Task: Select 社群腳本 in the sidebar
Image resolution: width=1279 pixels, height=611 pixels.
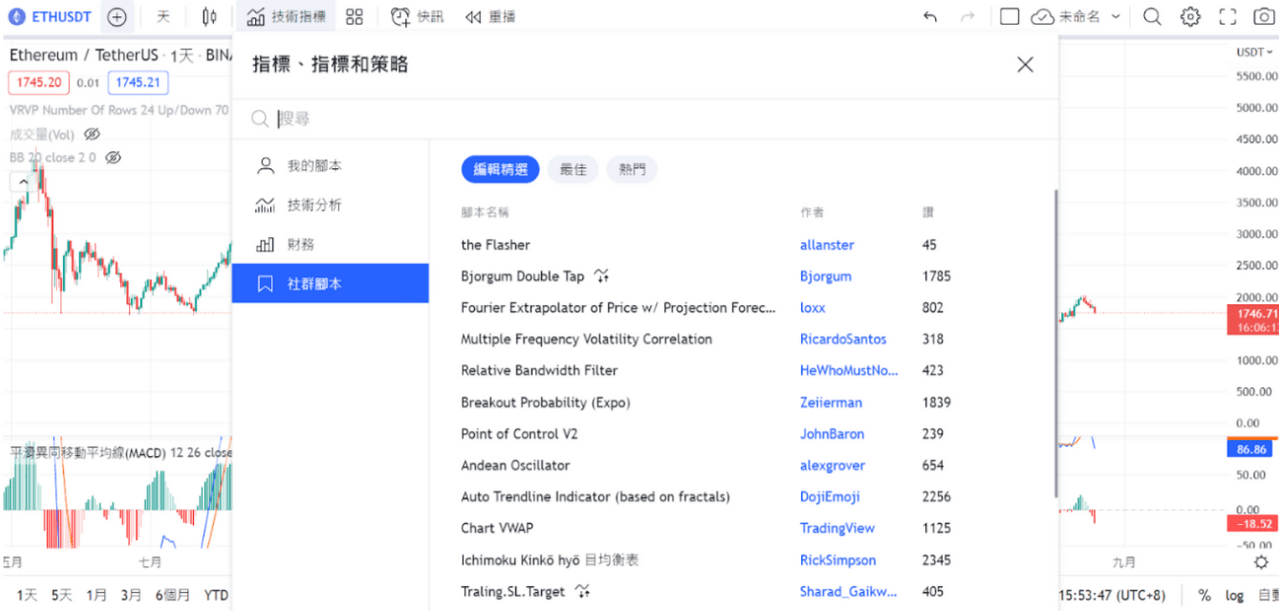Action: [330, 284]
